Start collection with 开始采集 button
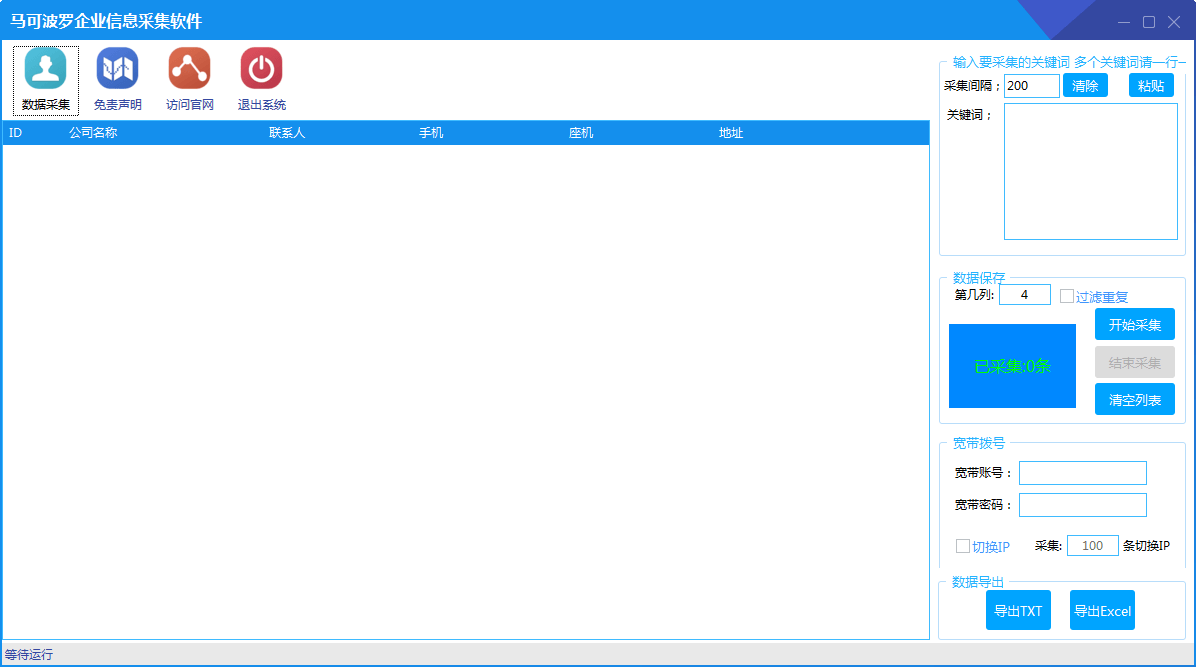The width and height of the screenshot is (1196, 667). point(1134,324)
